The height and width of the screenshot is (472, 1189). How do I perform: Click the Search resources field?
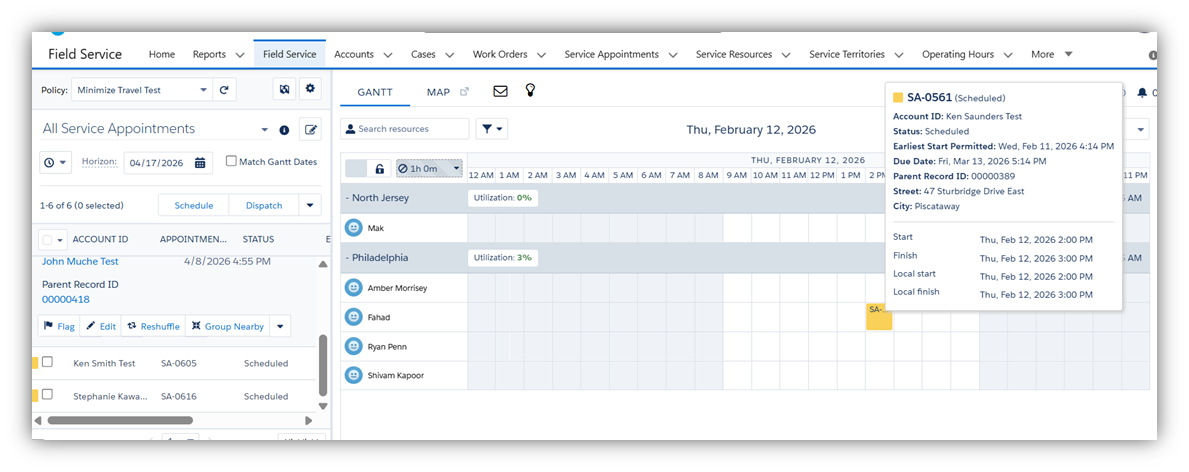[x=405, y=129]
